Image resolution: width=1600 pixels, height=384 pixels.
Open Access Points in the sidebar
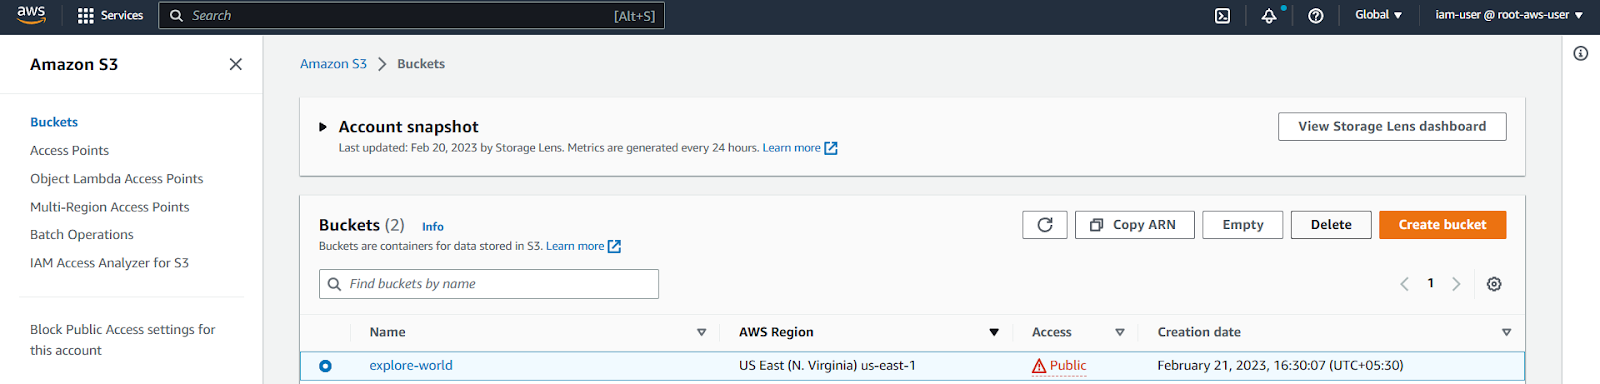click(69, 150)
